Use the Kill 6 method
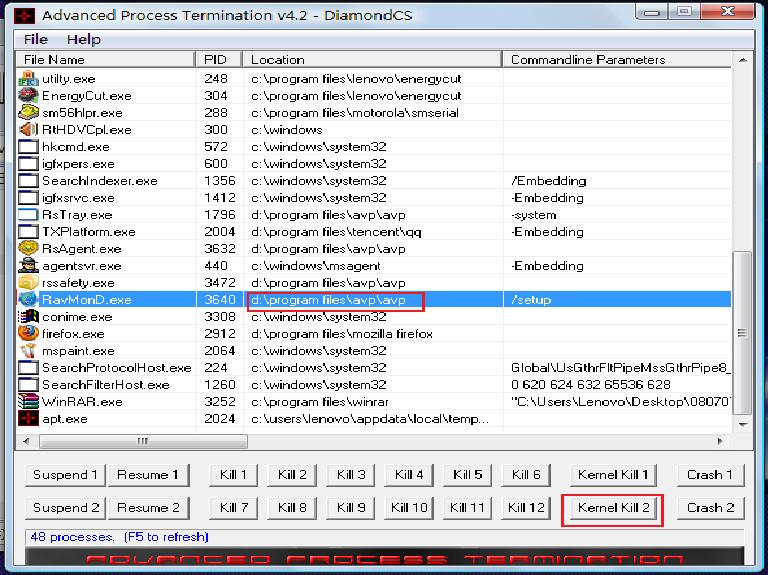This screenshot has width=768, height=575. [x=526, y=475]
